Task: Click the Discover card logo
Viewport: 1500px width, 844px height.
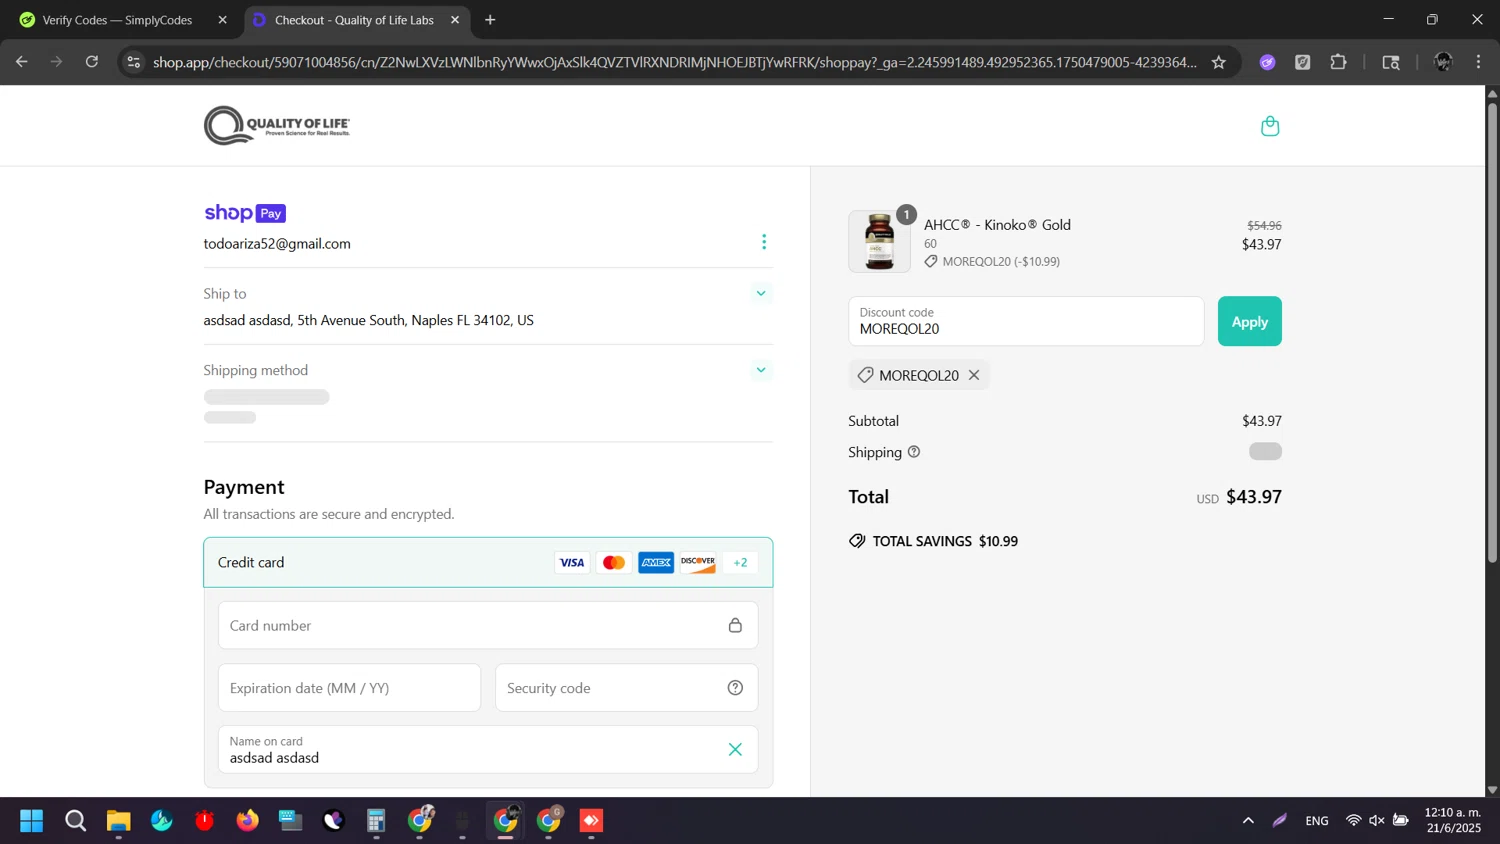Action: tap(698, 563)
